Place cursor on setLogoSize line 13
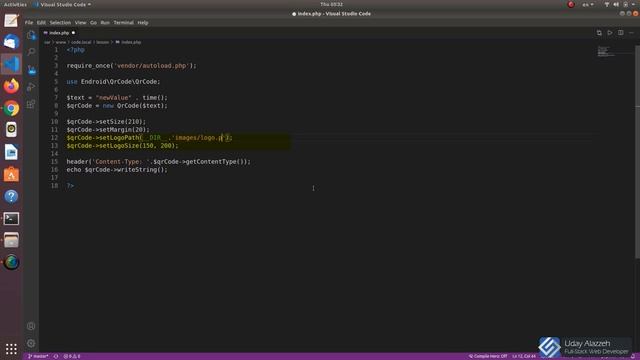640x360 pixels. 122,146
